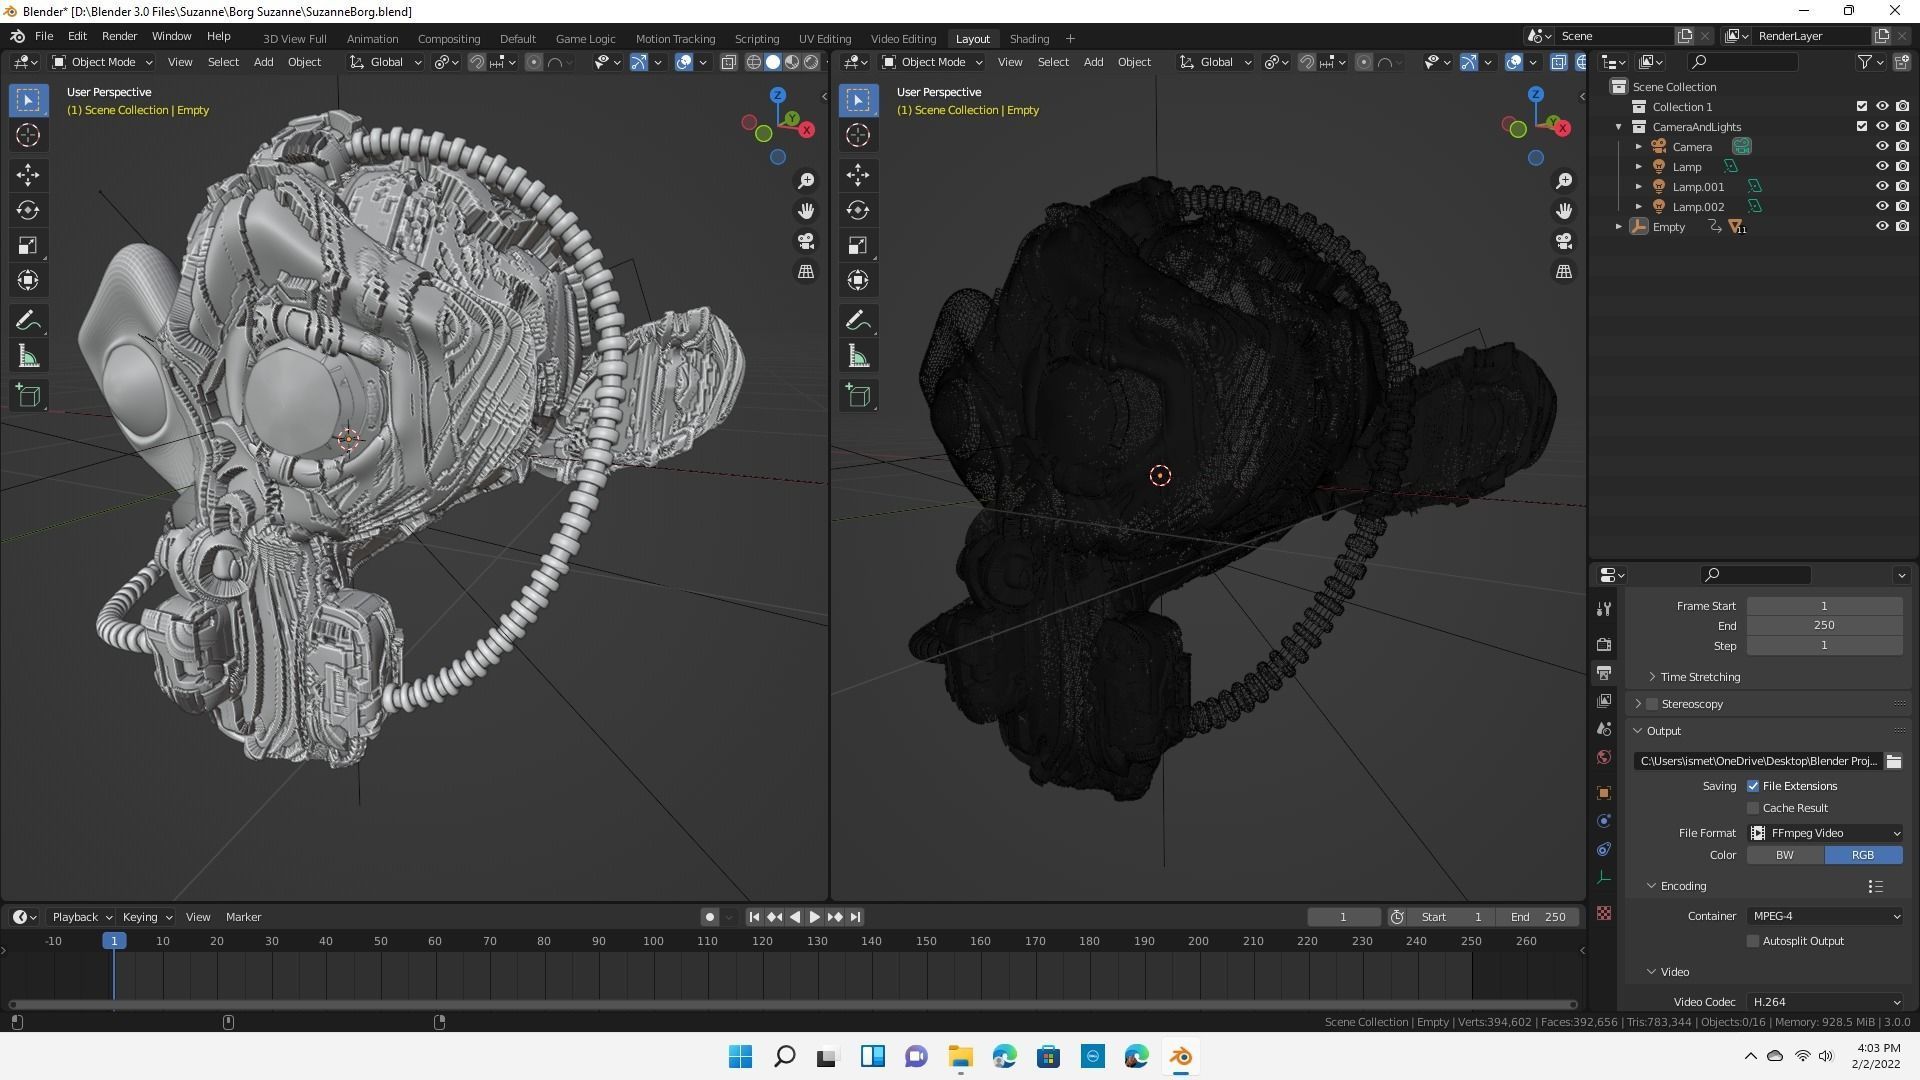Click the timeline End 250 field
This screenshot has width=1920, height=1080.
pos(1538,917)
